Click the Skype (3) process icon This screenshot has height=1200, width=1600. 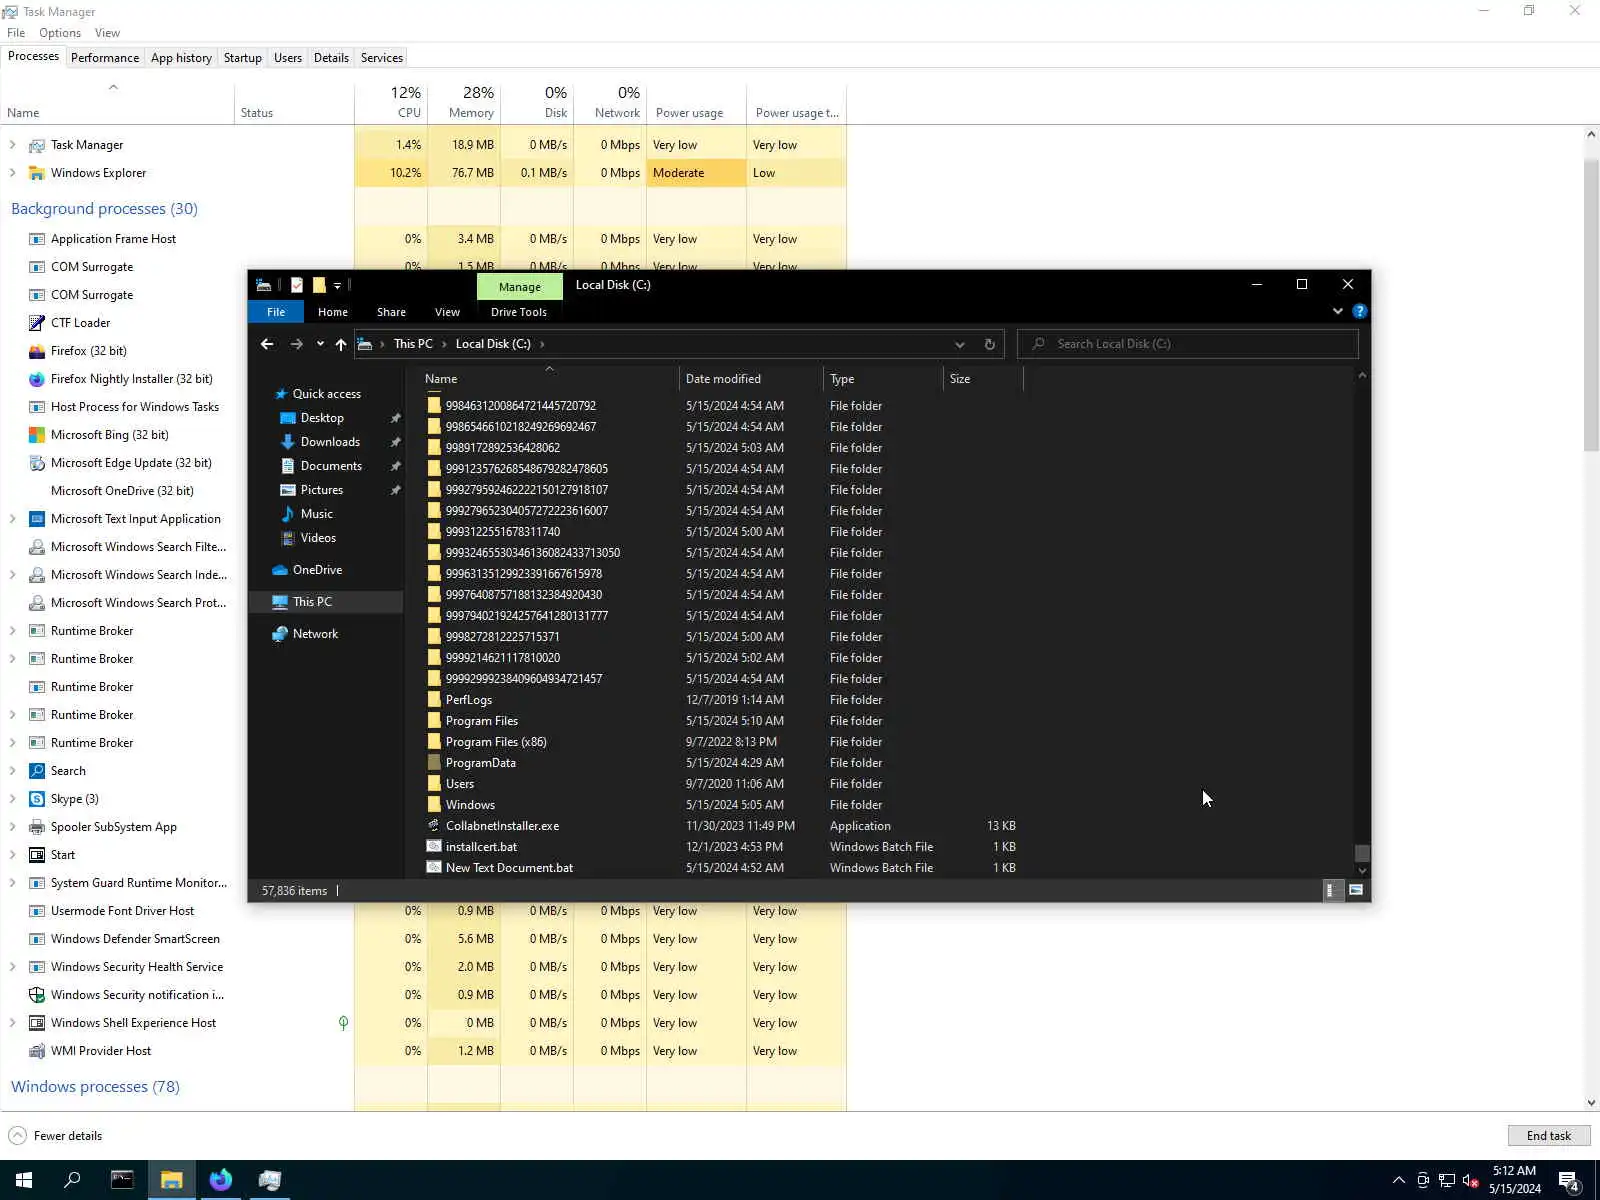point(37,799)
